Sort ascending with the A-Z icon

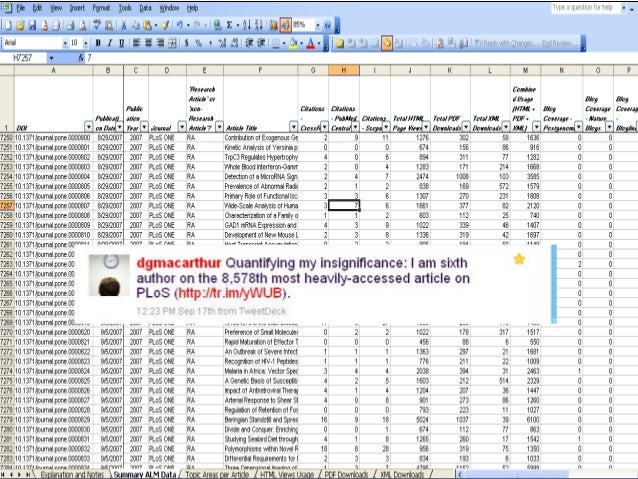[x=247, y=26]
